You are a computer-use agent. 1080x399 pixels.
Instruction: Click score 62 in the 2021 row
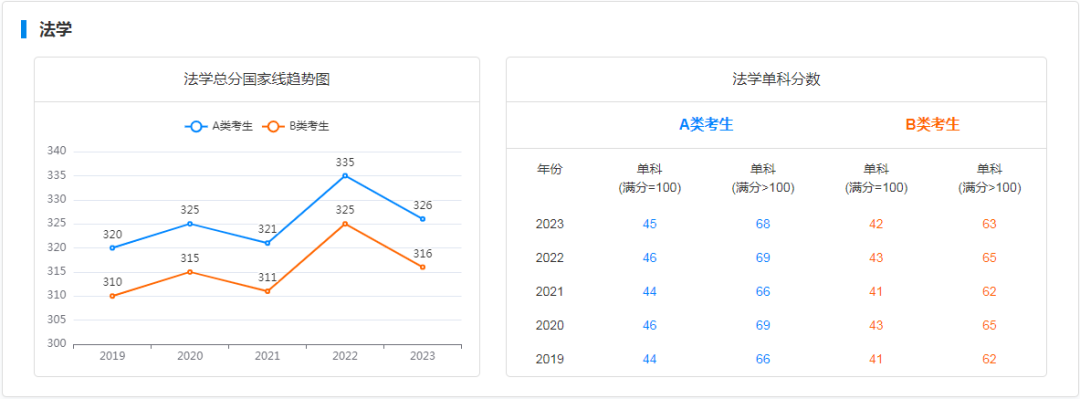click(x=990, y=291)
